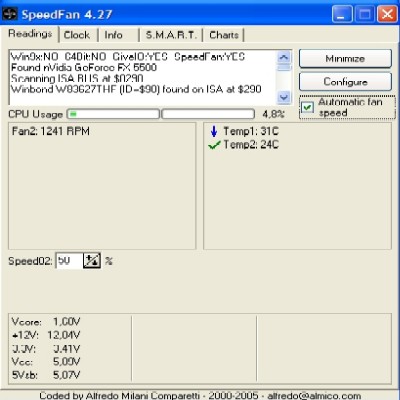
Task: Open the Configure dialog
Action: pos(345,82)
